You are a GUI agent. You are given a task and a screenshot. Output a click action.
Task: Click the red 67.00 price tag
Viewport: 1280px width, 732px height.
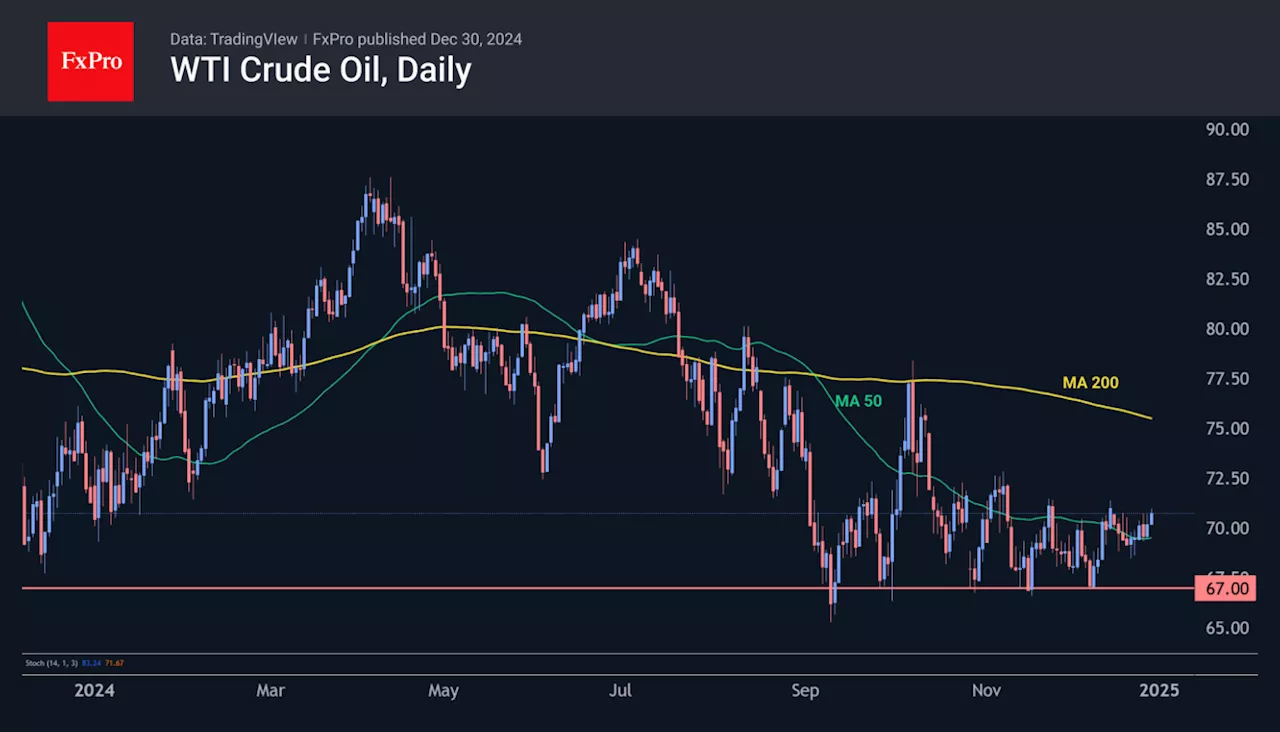pyautogui.click(x=1225, y=589)
